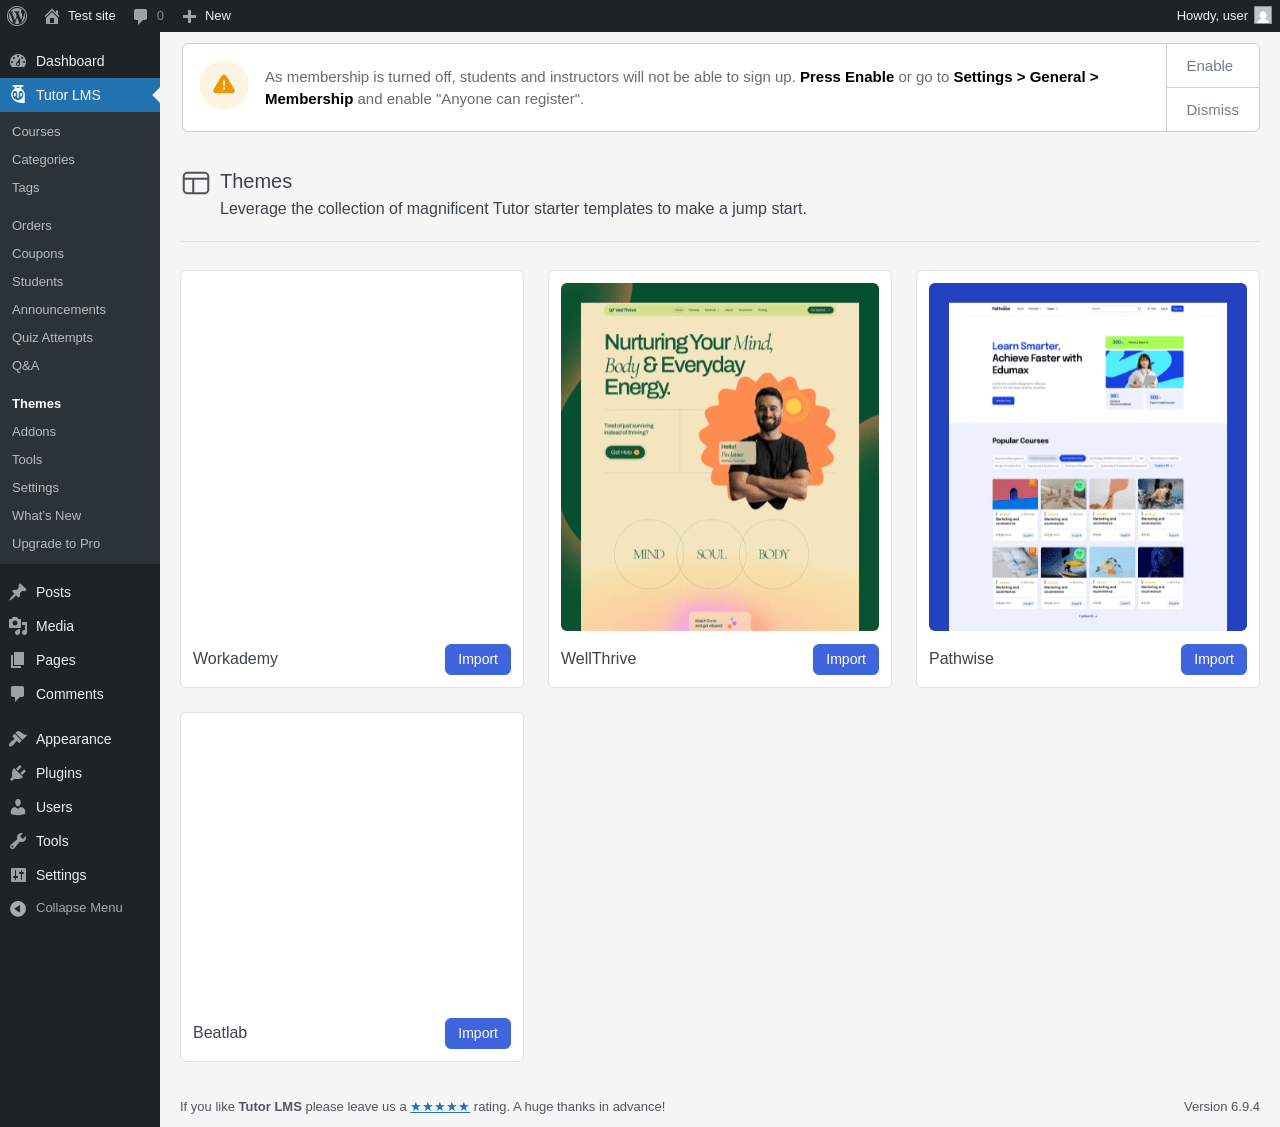Import the Pathwise theme
This screenshot has height=1127, width=1280.
(1214, 660)
